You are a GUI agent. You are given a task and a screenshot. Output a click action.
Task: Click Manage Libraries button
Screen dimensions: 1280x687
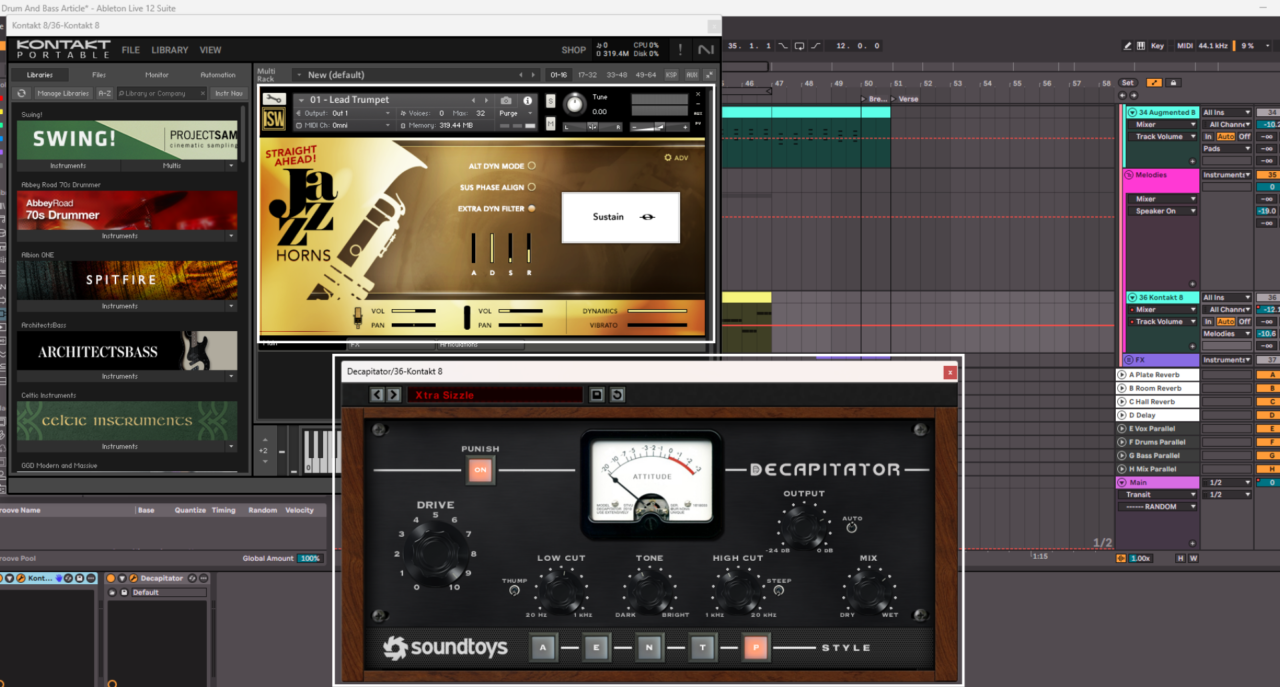63,93
